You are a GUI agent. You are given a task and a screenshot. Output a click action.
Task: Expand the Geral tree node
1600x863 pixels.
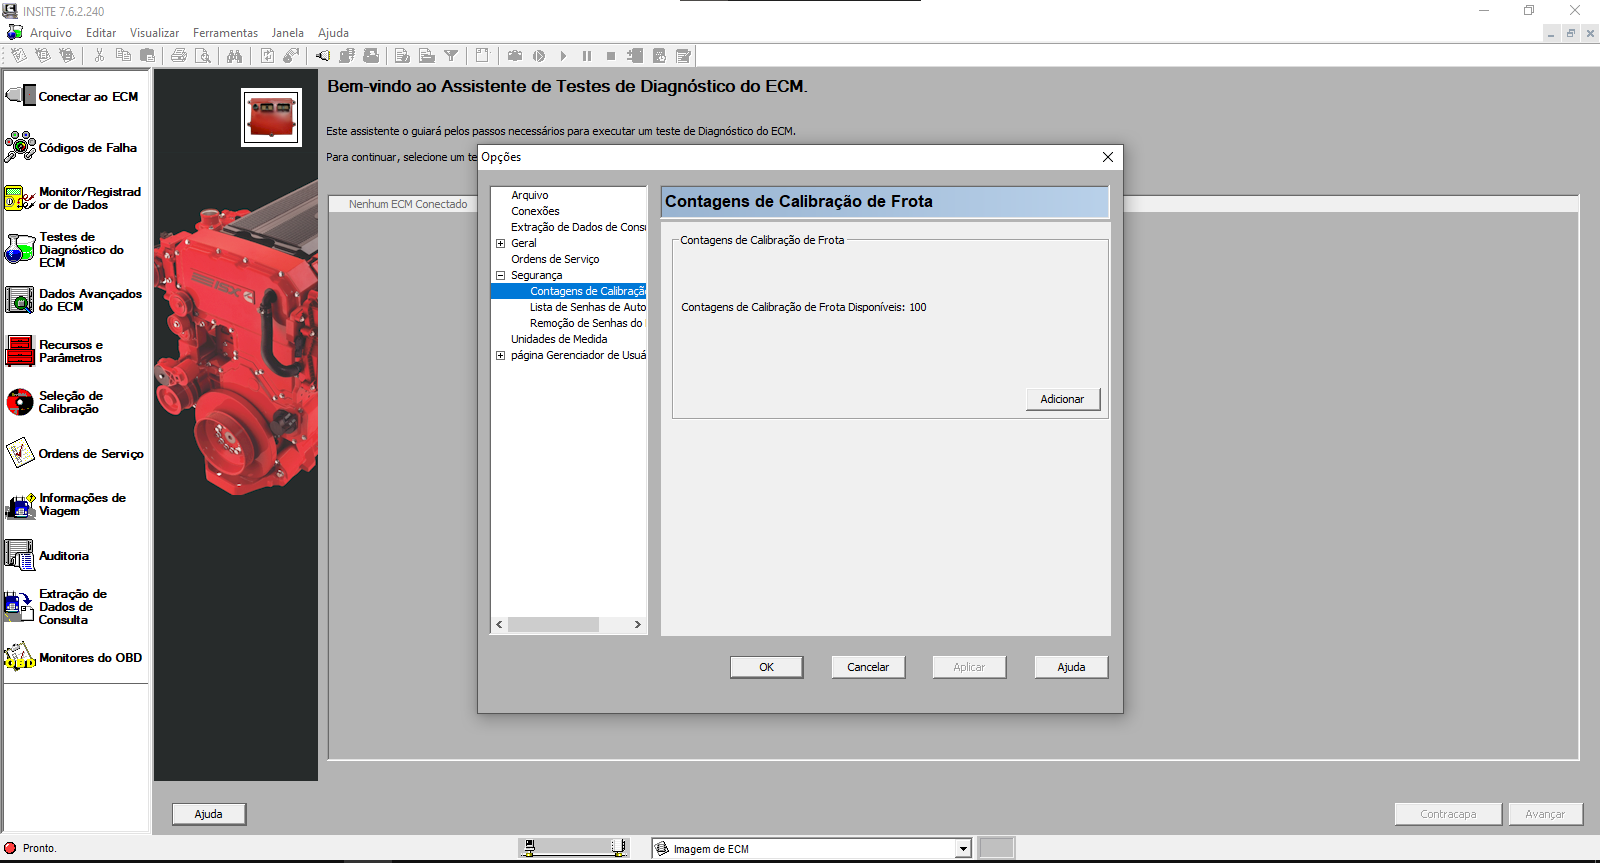(x=500, y=243)
